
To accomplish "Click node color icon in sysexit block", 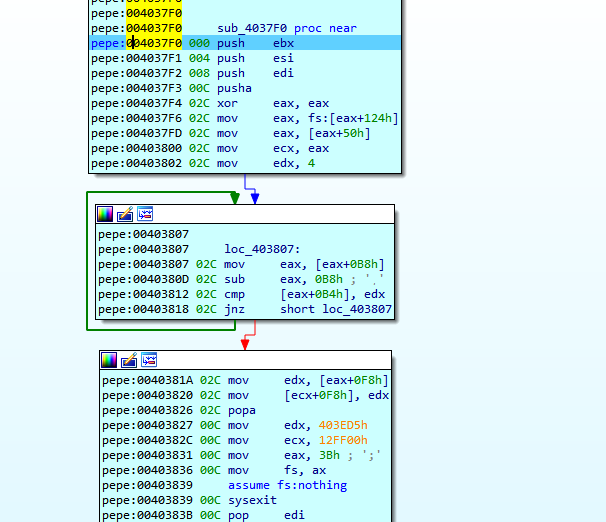I will point(109,360).
